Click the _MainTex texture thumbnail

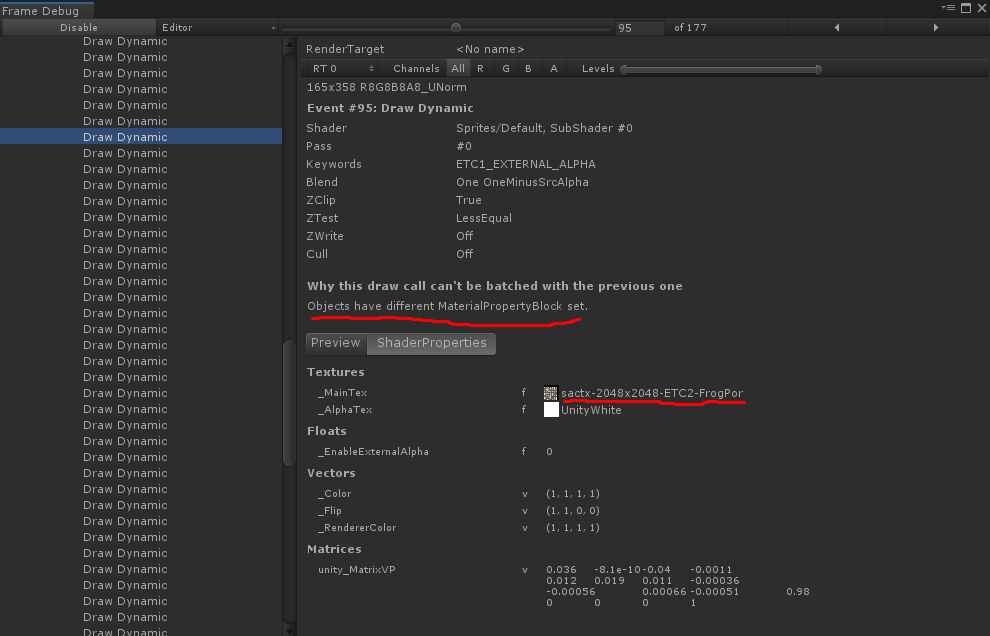point(551,393)
